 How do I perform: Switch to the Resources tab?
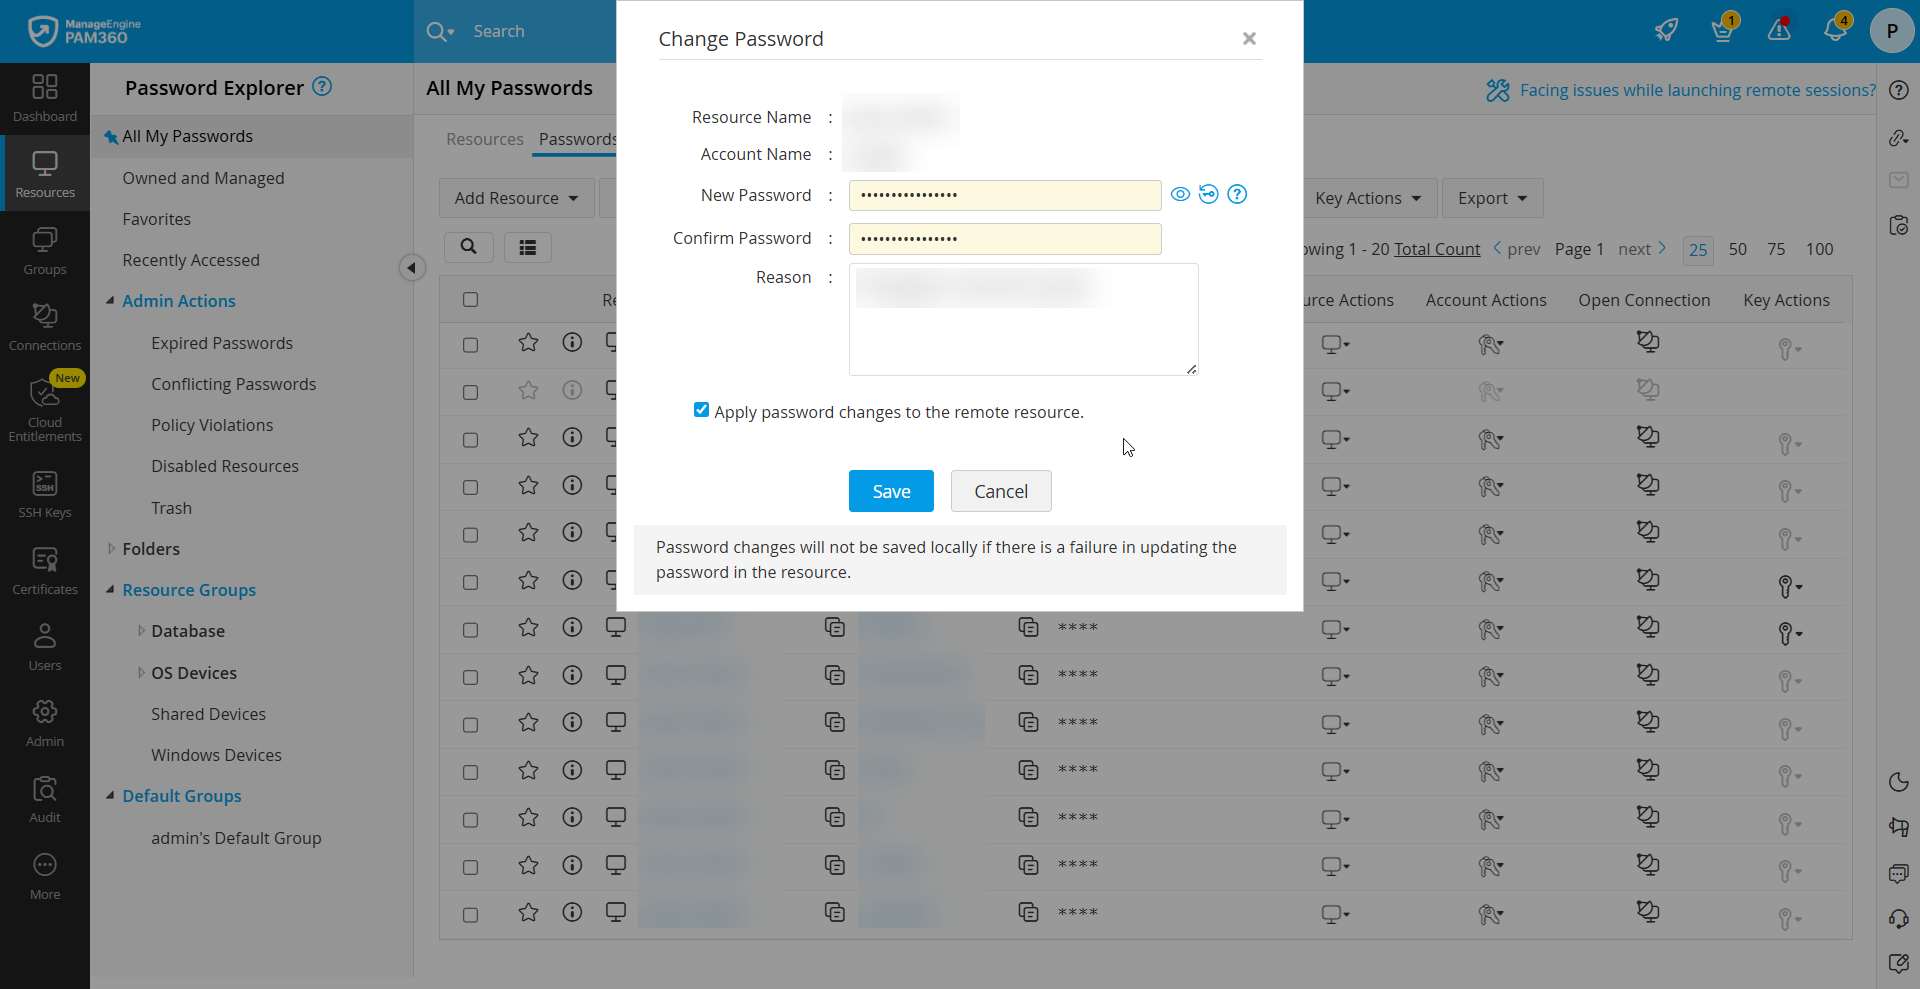click(485, 139)
